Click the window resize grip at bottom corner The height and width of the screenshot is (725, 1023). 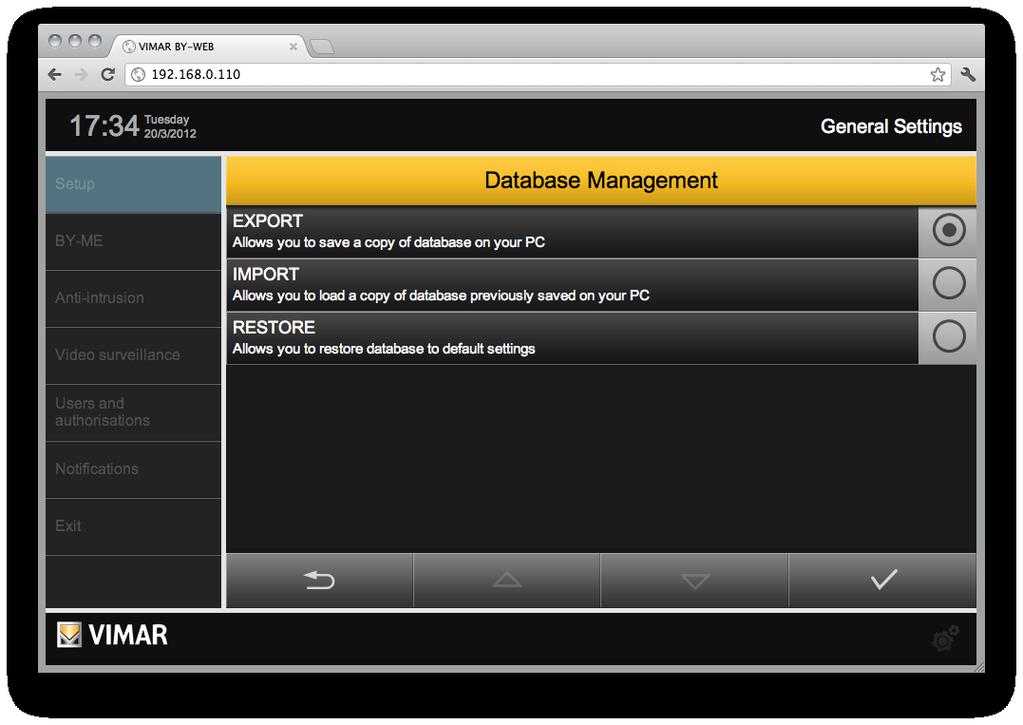click(x=979, y=666)
